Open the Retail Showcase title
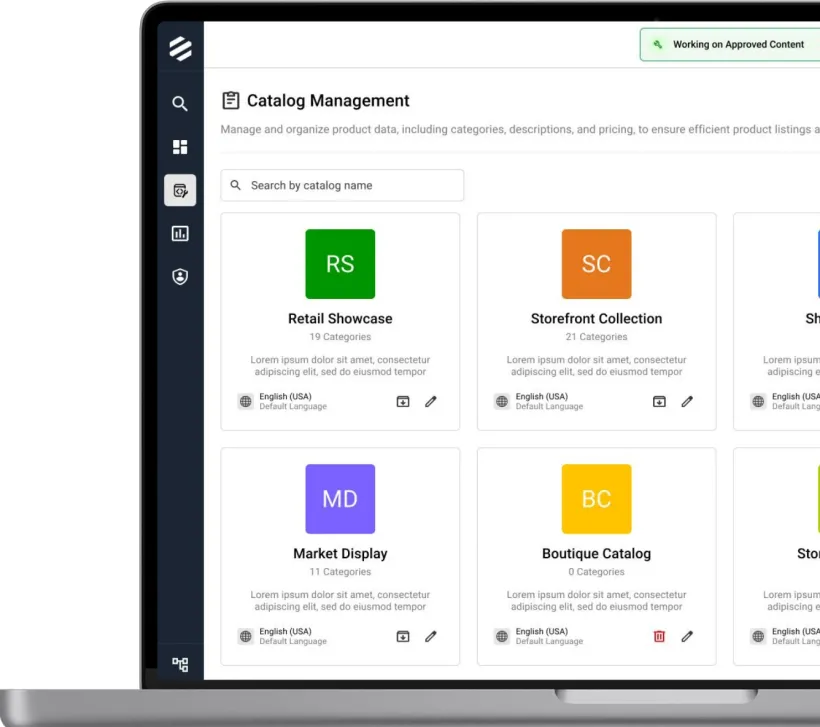This screenshot has width=820, height=727. 340,319
